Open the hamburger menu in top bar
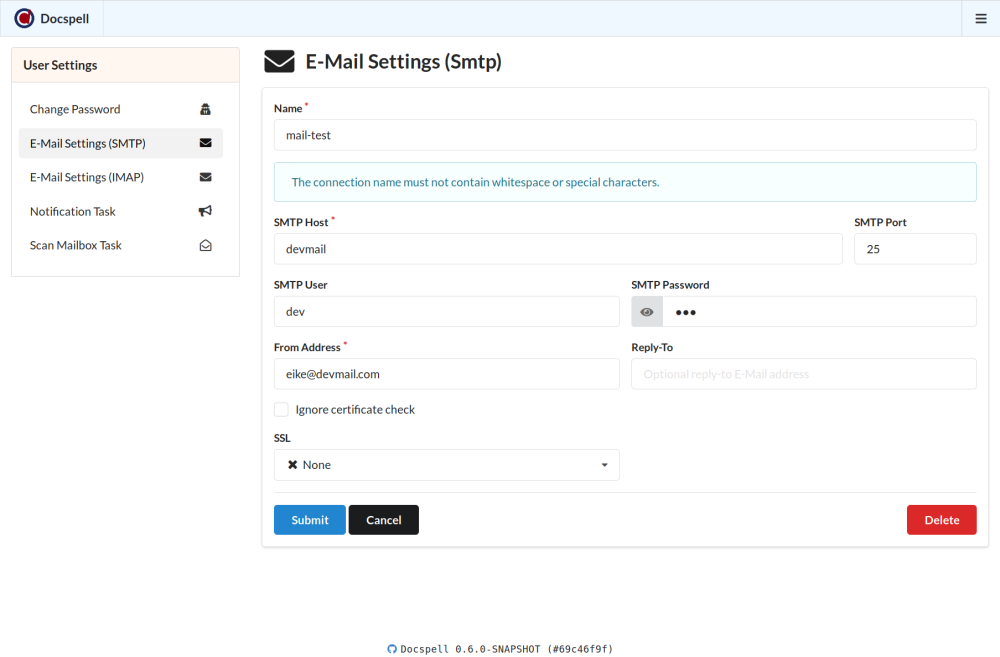Viewport: 1000px width, 657px height. [980, 18]
